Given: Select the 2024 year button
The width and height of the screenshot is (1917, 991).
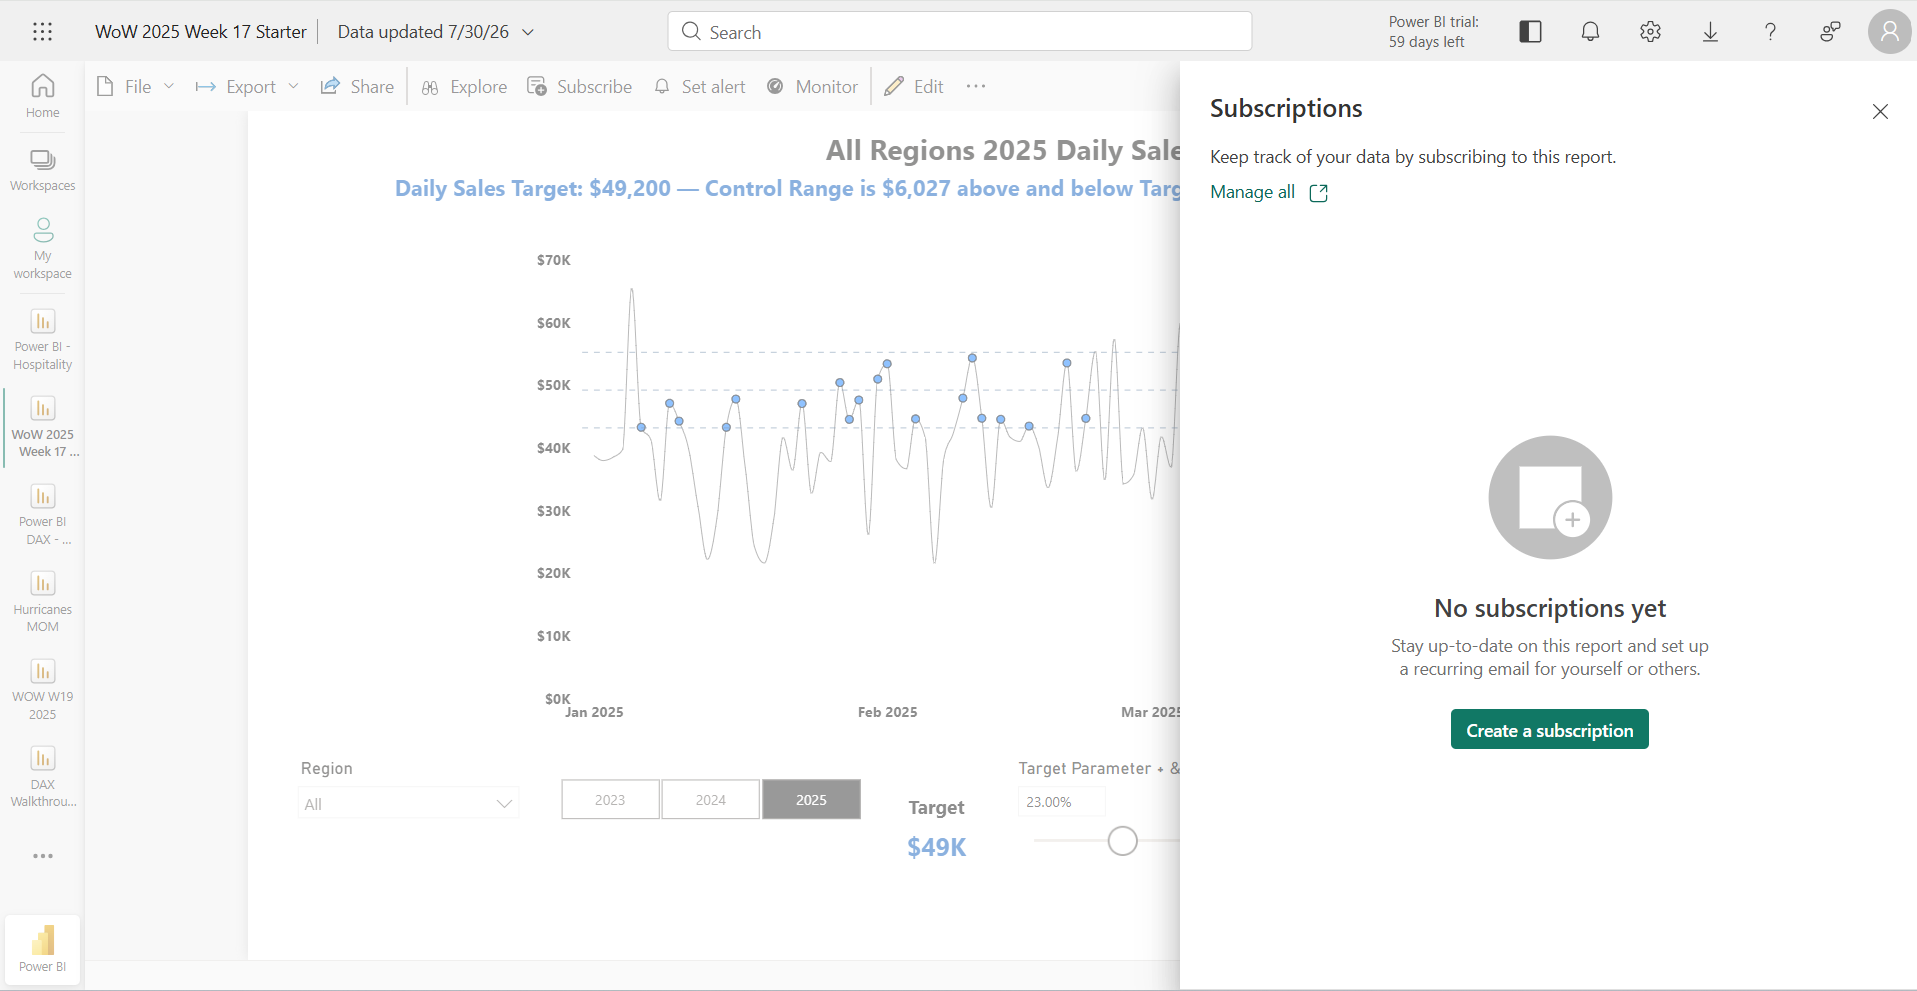Looking at the screenshot, I should pos(711,799).
